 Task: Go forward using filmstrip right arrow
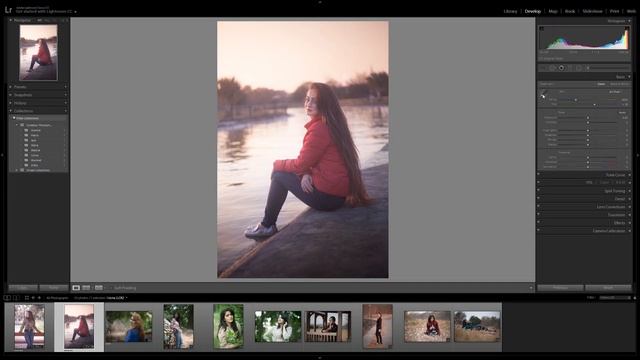(x=39, y=298)
